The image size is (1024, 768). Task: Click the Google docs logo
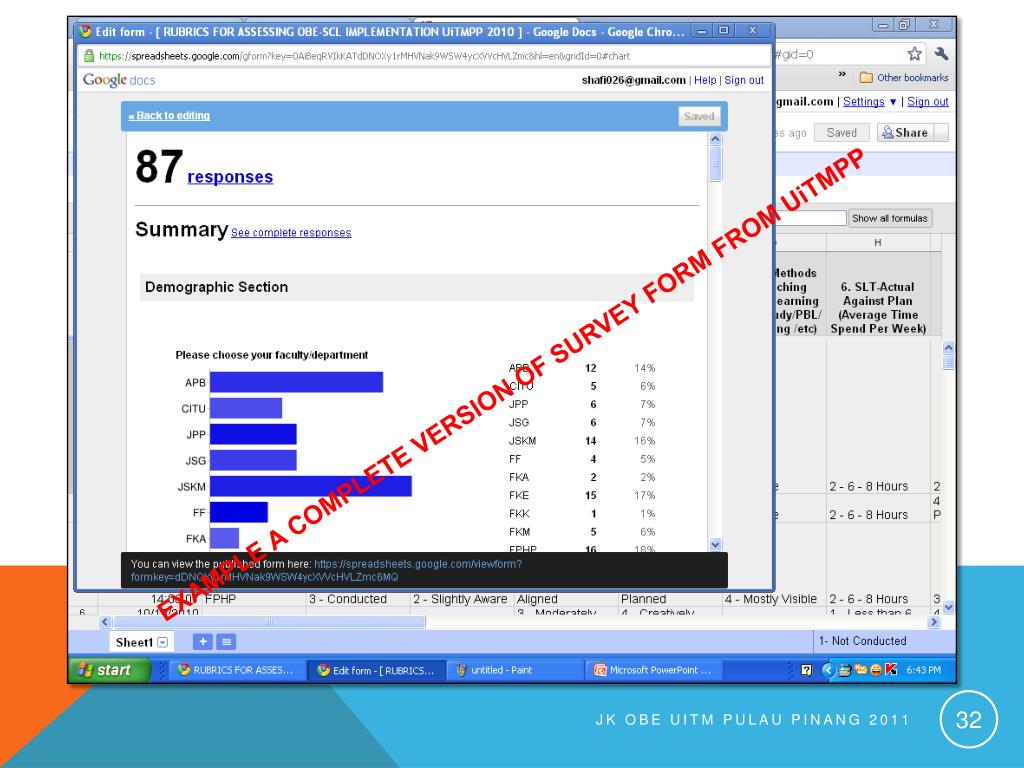click(x=119, y=80)
